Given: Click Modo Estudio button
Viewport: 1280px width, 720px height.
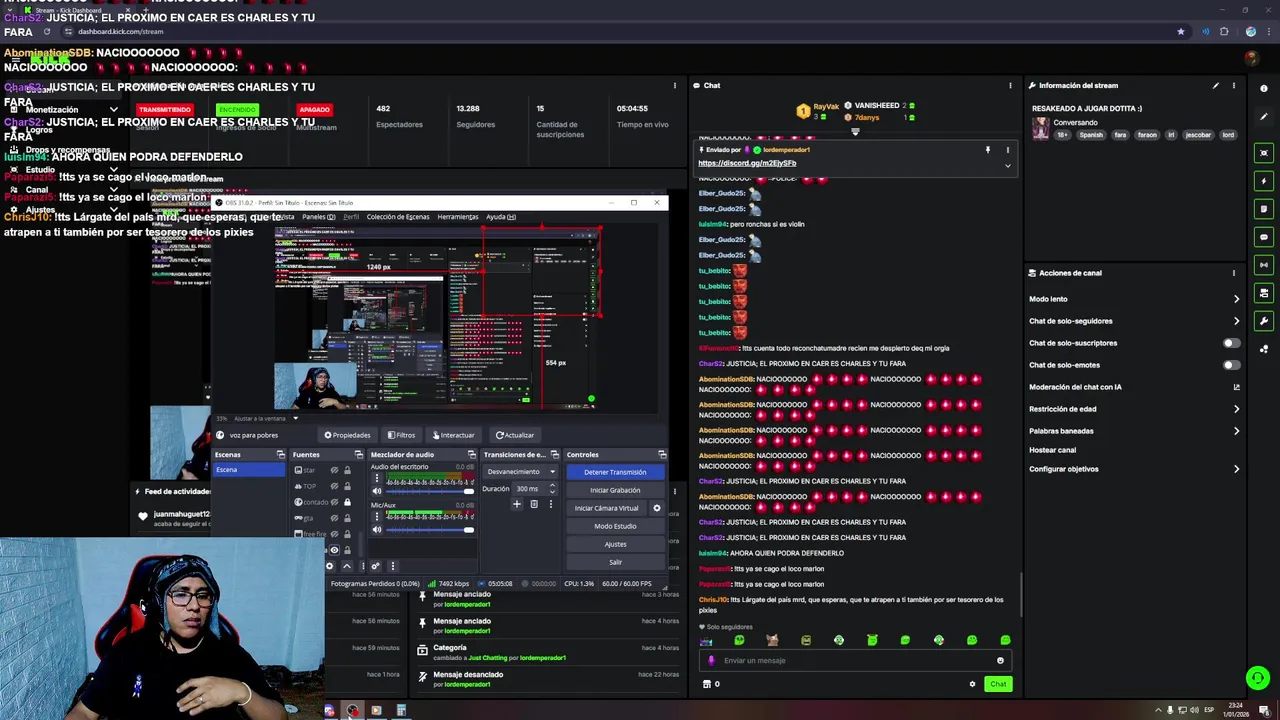Looking at the screenshot, I should point(615,526).
